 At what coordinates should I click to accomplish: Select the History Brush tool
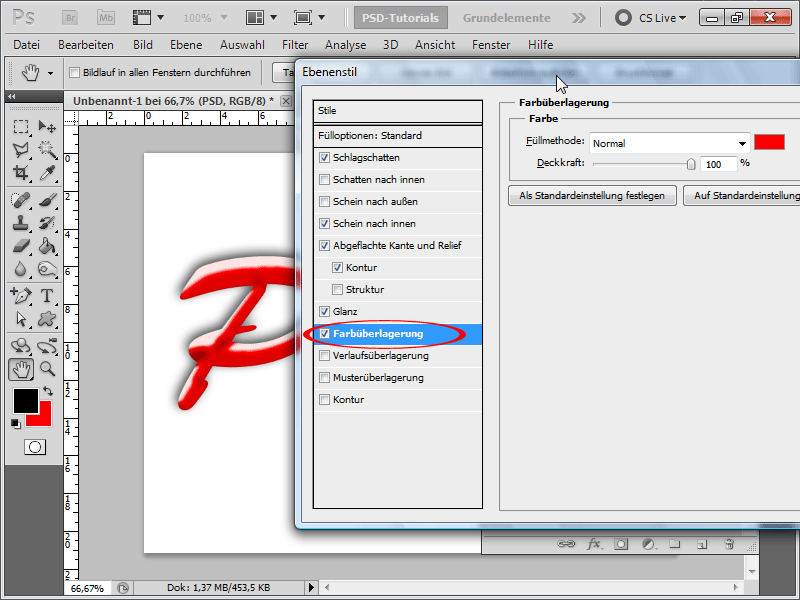click(47, 223)
